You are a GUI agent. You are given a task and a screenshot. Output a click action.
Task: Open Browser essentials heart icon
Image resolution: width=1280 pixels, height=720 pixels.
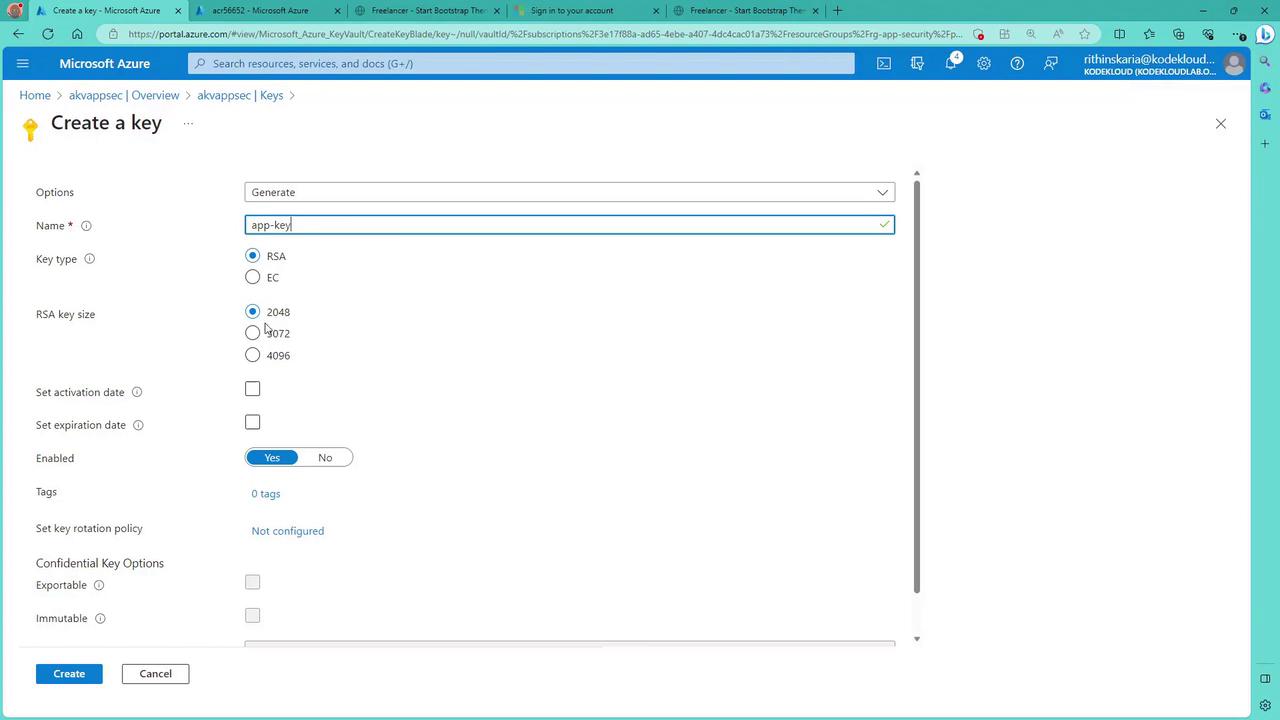pyautogui.click(x=1208, y=34)
